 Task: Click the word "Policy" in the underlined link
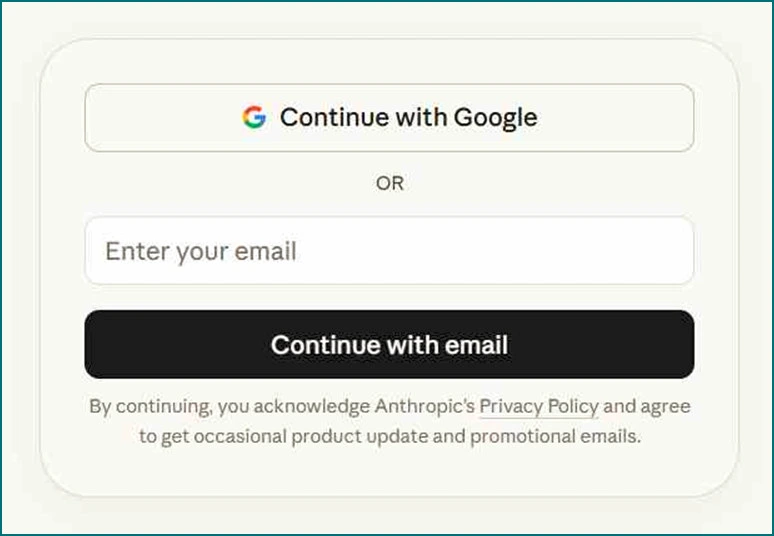(571, 407)
